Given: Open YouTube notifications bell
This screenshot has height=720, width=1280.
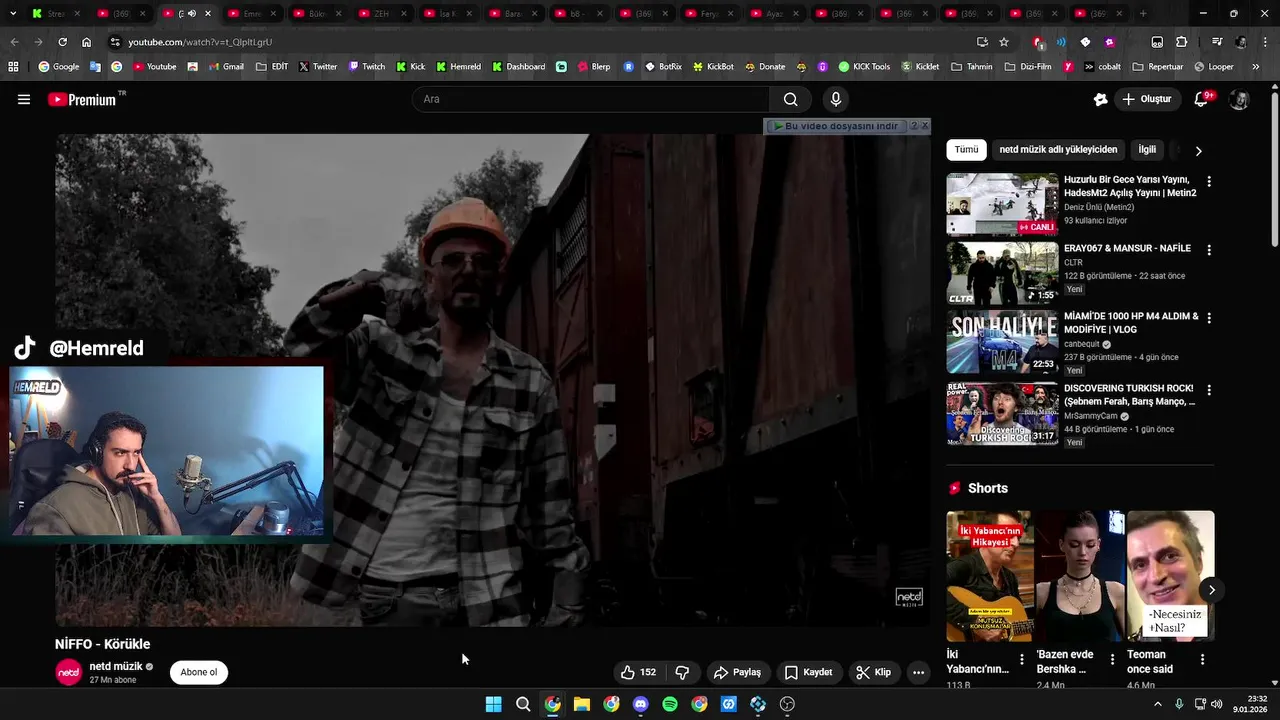Looking at the screenshot, I should tap(1202, 99).
